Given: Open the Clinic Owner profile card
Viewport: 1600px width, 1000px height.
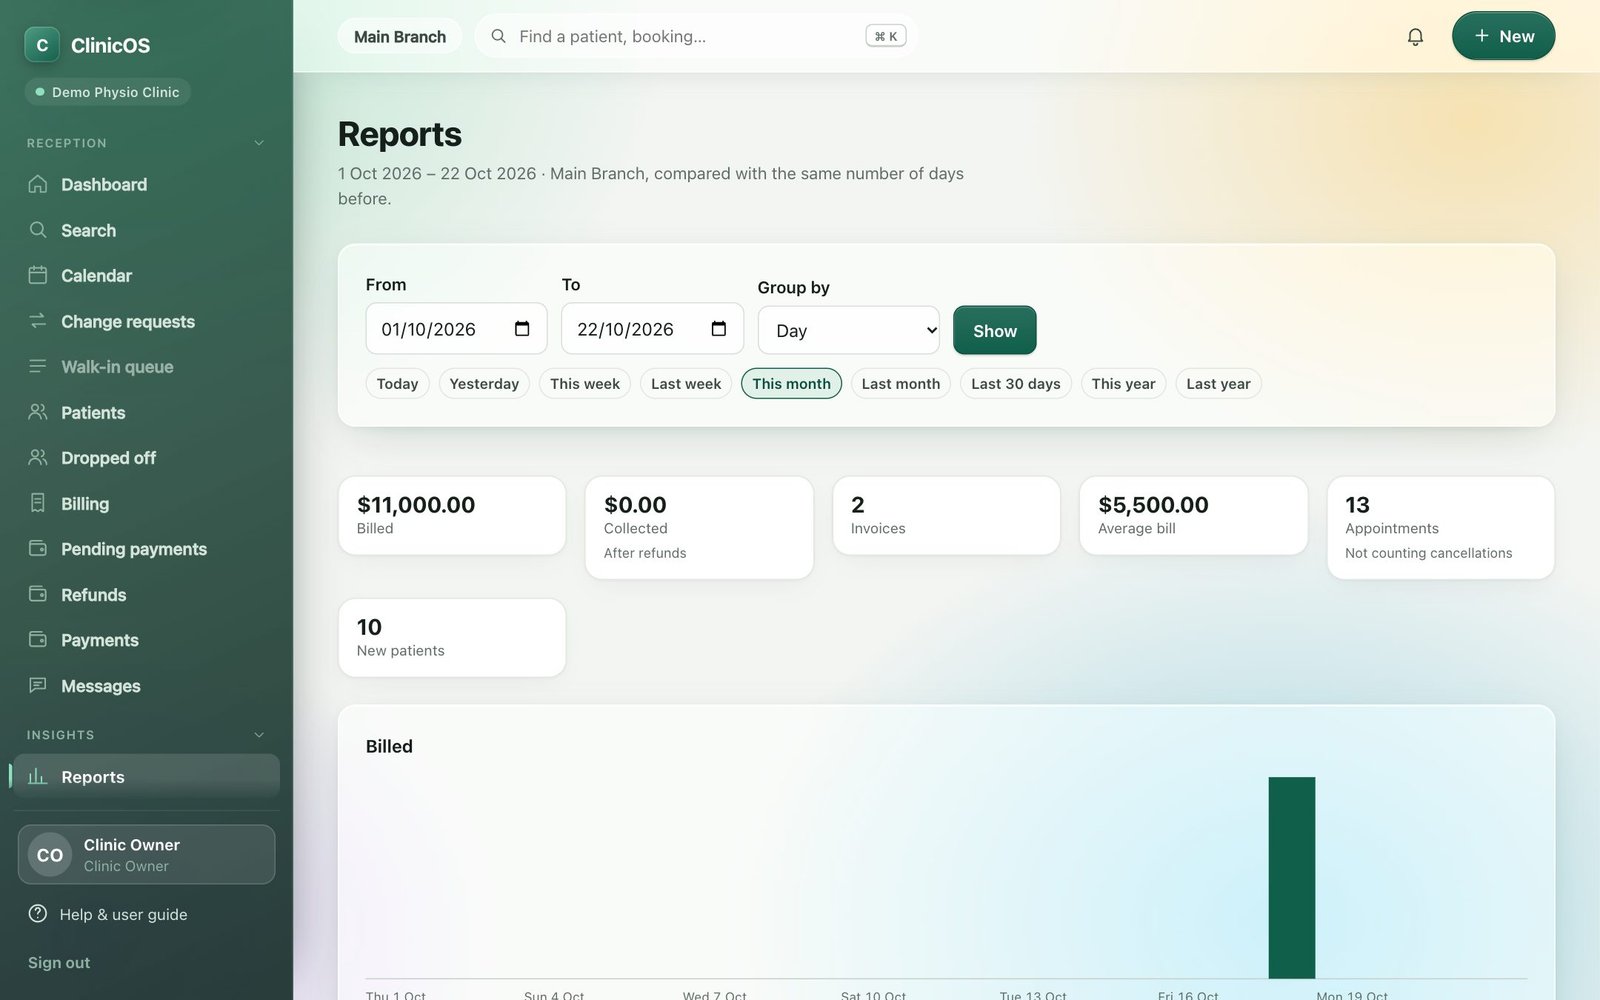Looking at the screenshot, I should click(x=146, y=855).
